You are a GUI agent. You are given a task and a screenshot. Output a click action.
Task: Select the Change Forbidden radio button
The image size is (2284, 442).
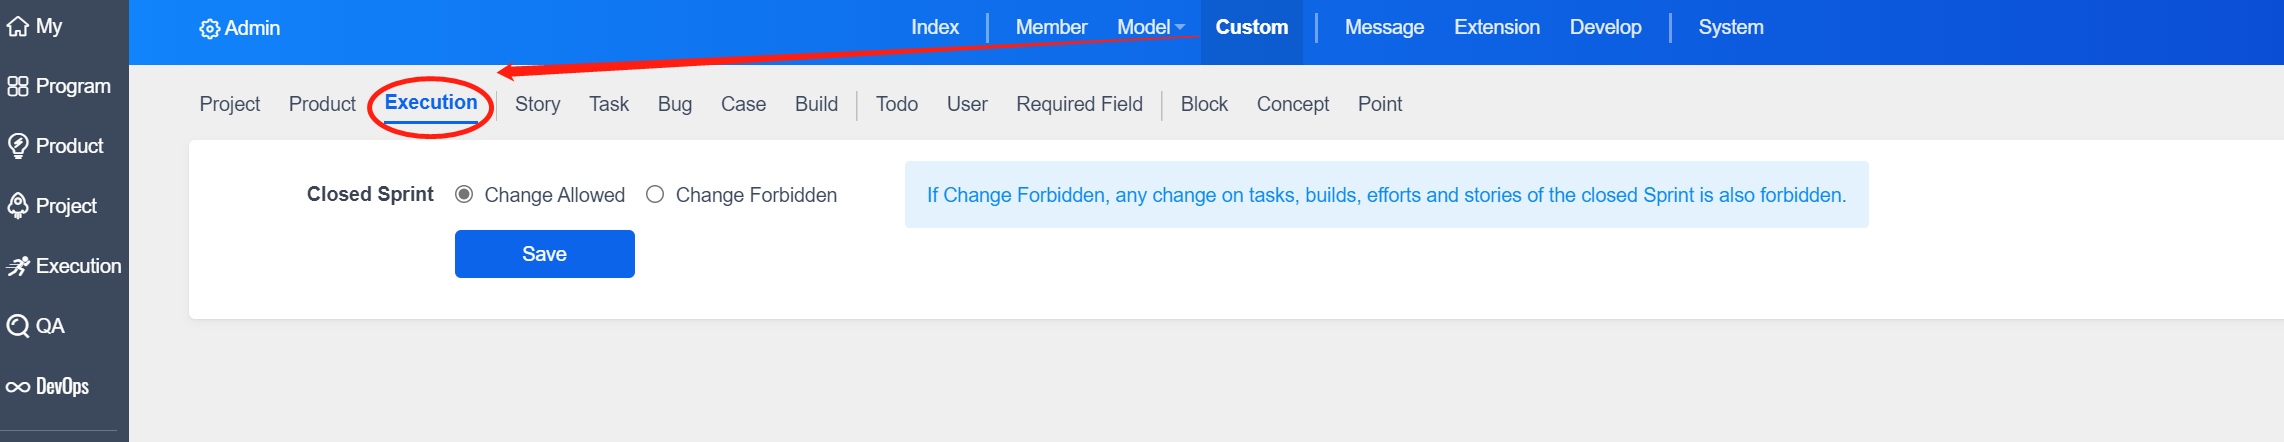coord(655,194)
